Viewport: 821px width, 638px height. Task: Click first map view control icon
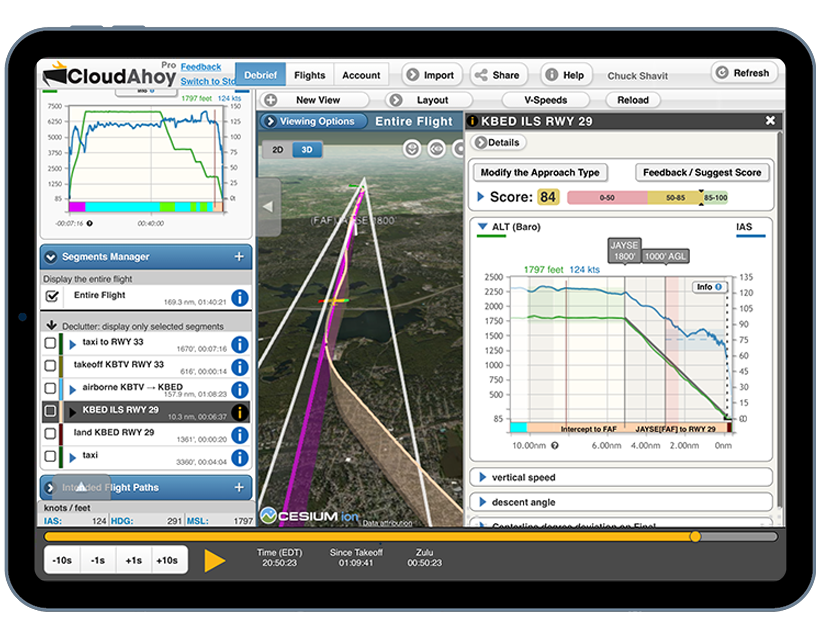[412, 149]
